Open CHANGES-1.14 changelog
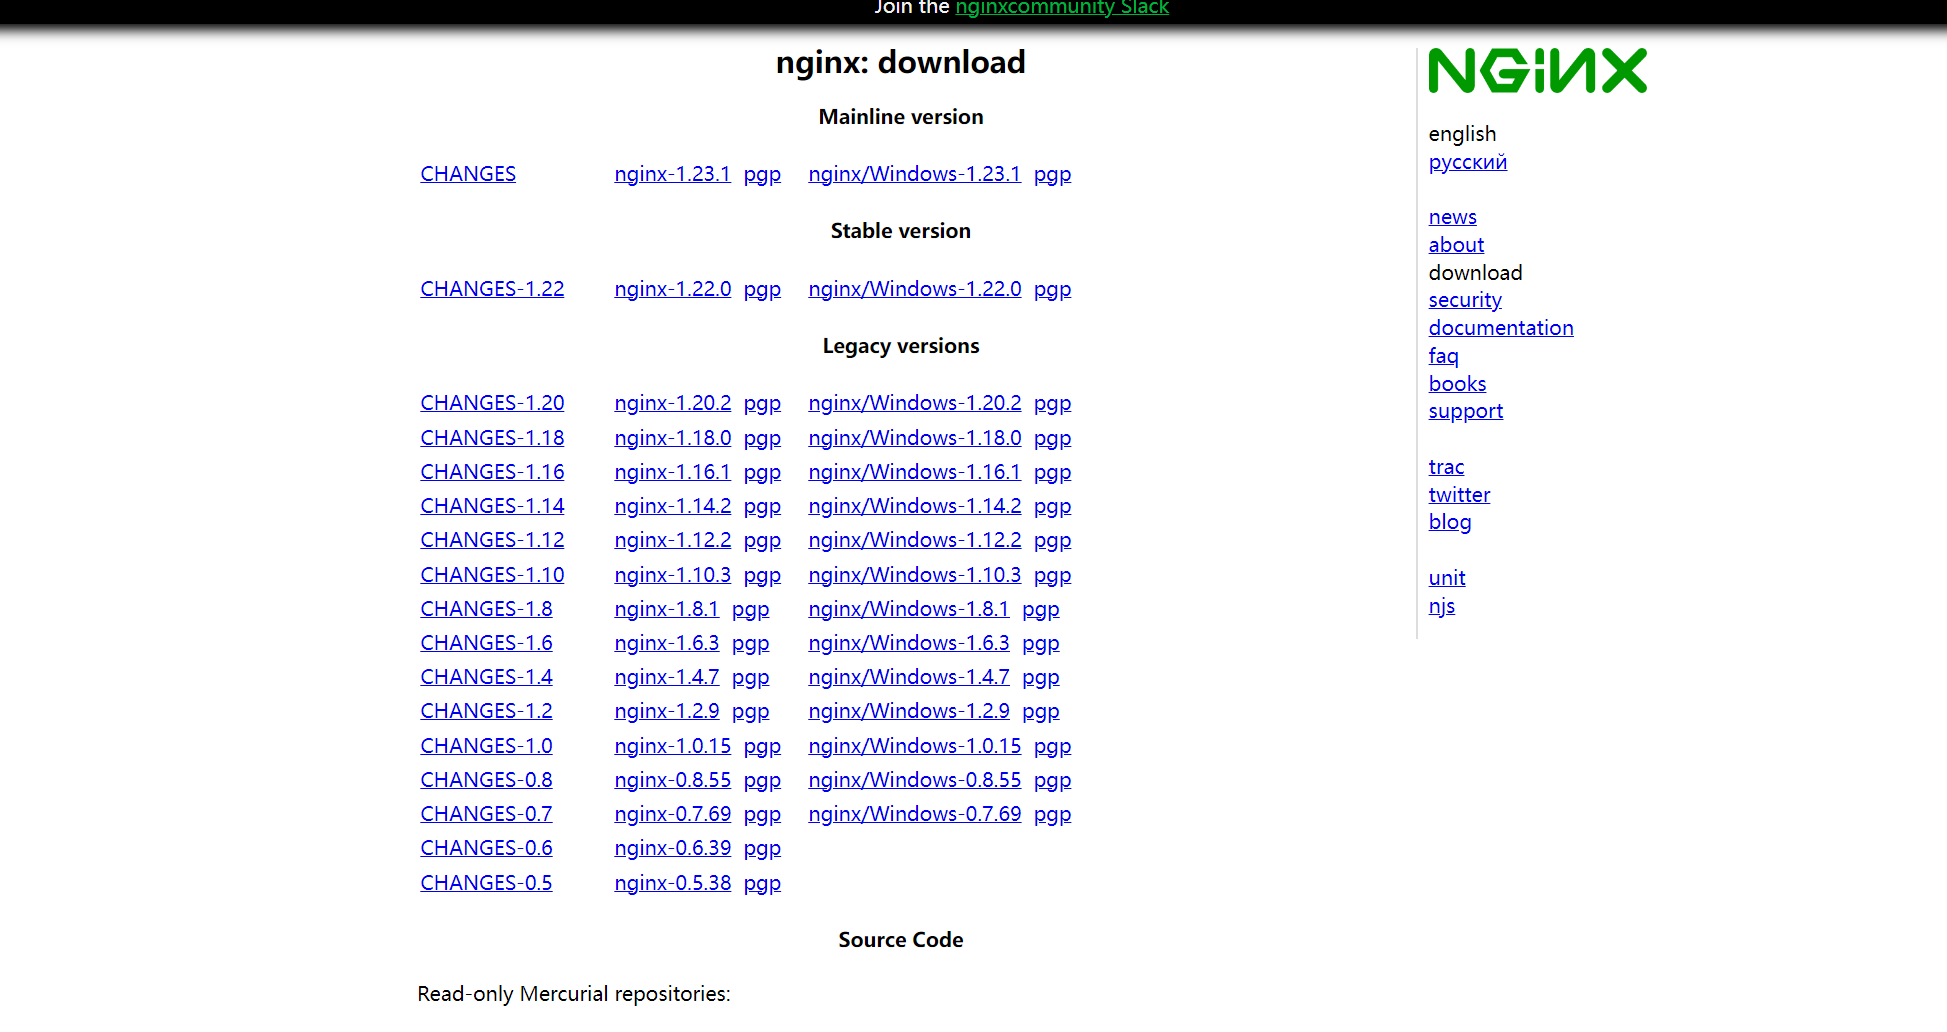1947x1032 pixels. tap(492, 506)
